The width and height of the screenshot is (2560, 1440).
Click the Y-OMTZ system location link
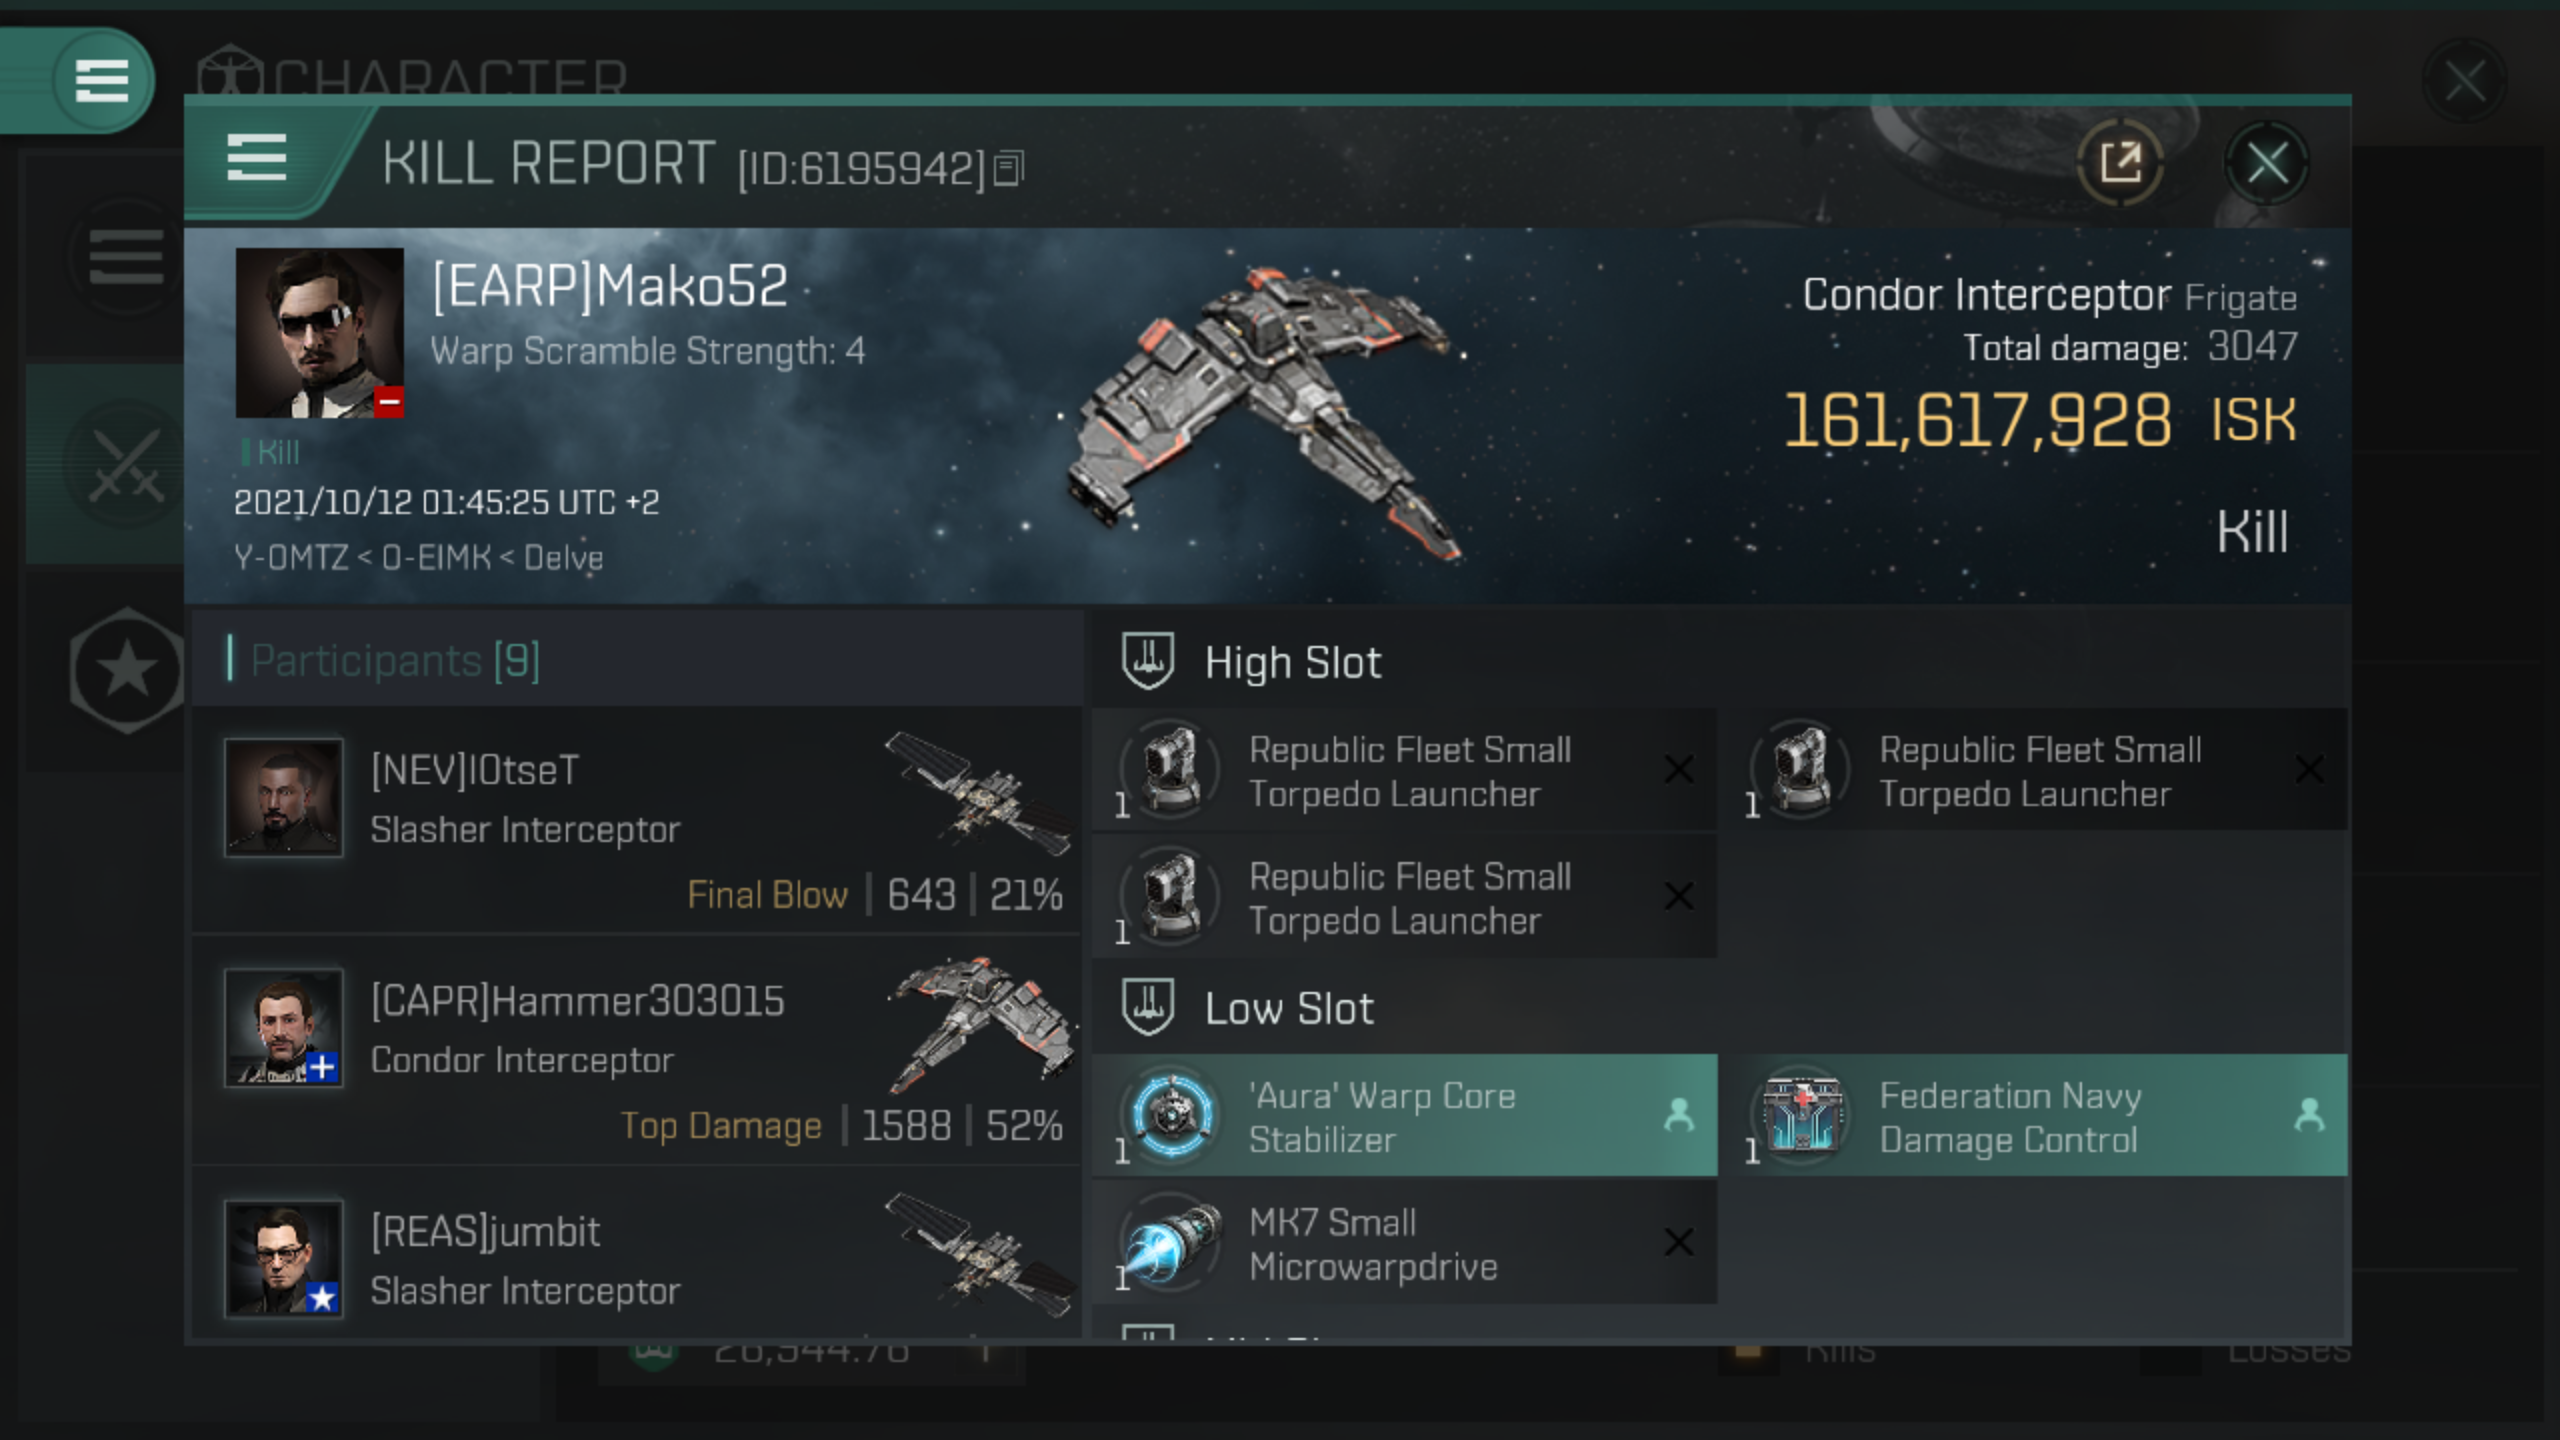pyautogui.click(x=285, y=557)
